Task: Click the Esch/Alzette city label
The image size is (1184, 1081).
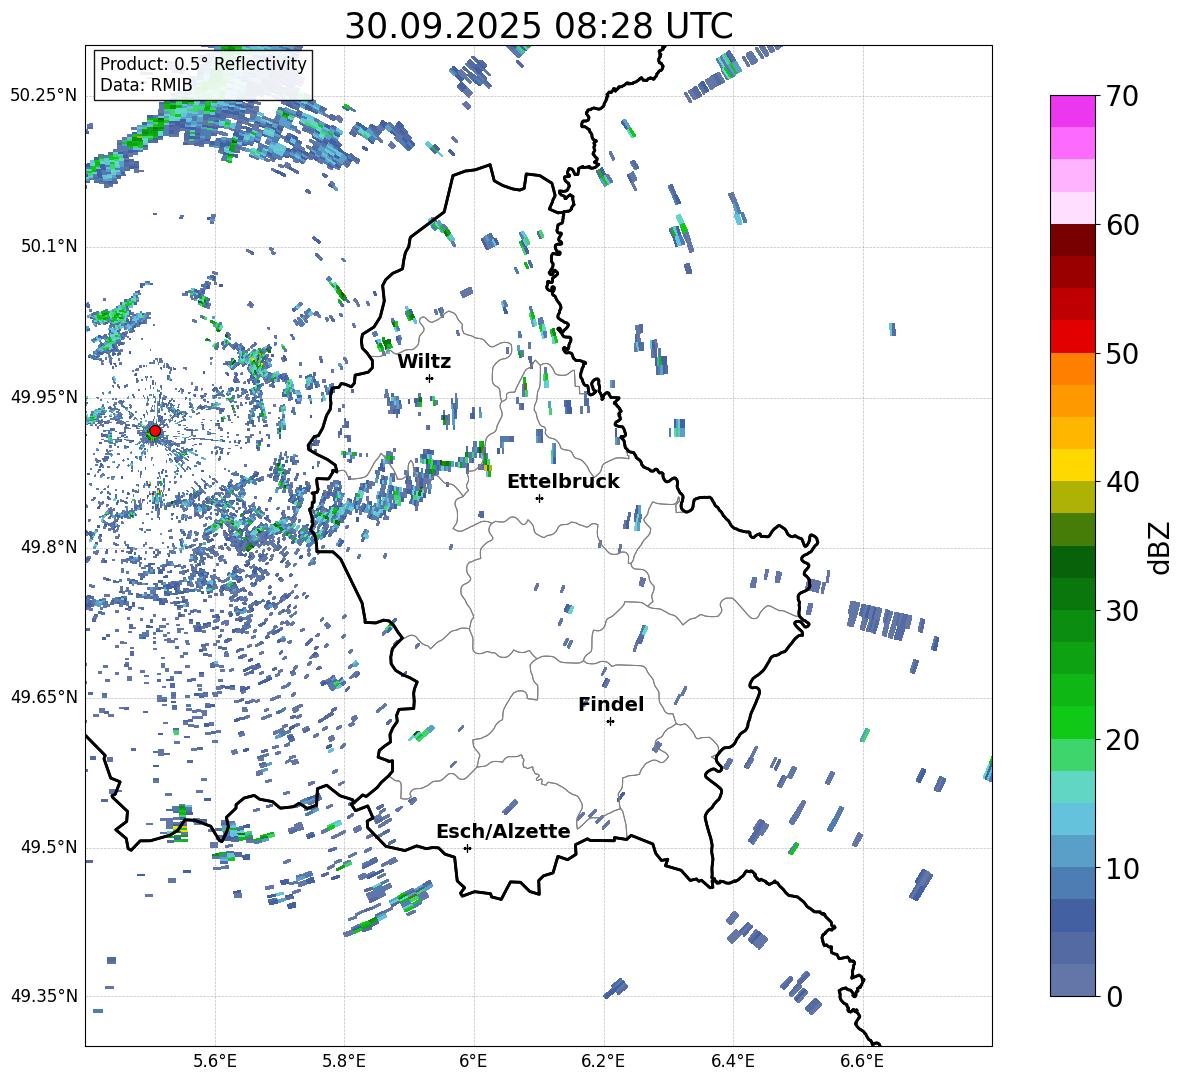Action: [504, 831]
